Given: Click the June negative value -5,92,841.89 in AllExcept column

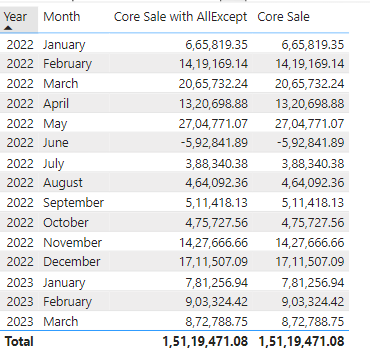Looking at the screenshot, I should coord(214,143).
